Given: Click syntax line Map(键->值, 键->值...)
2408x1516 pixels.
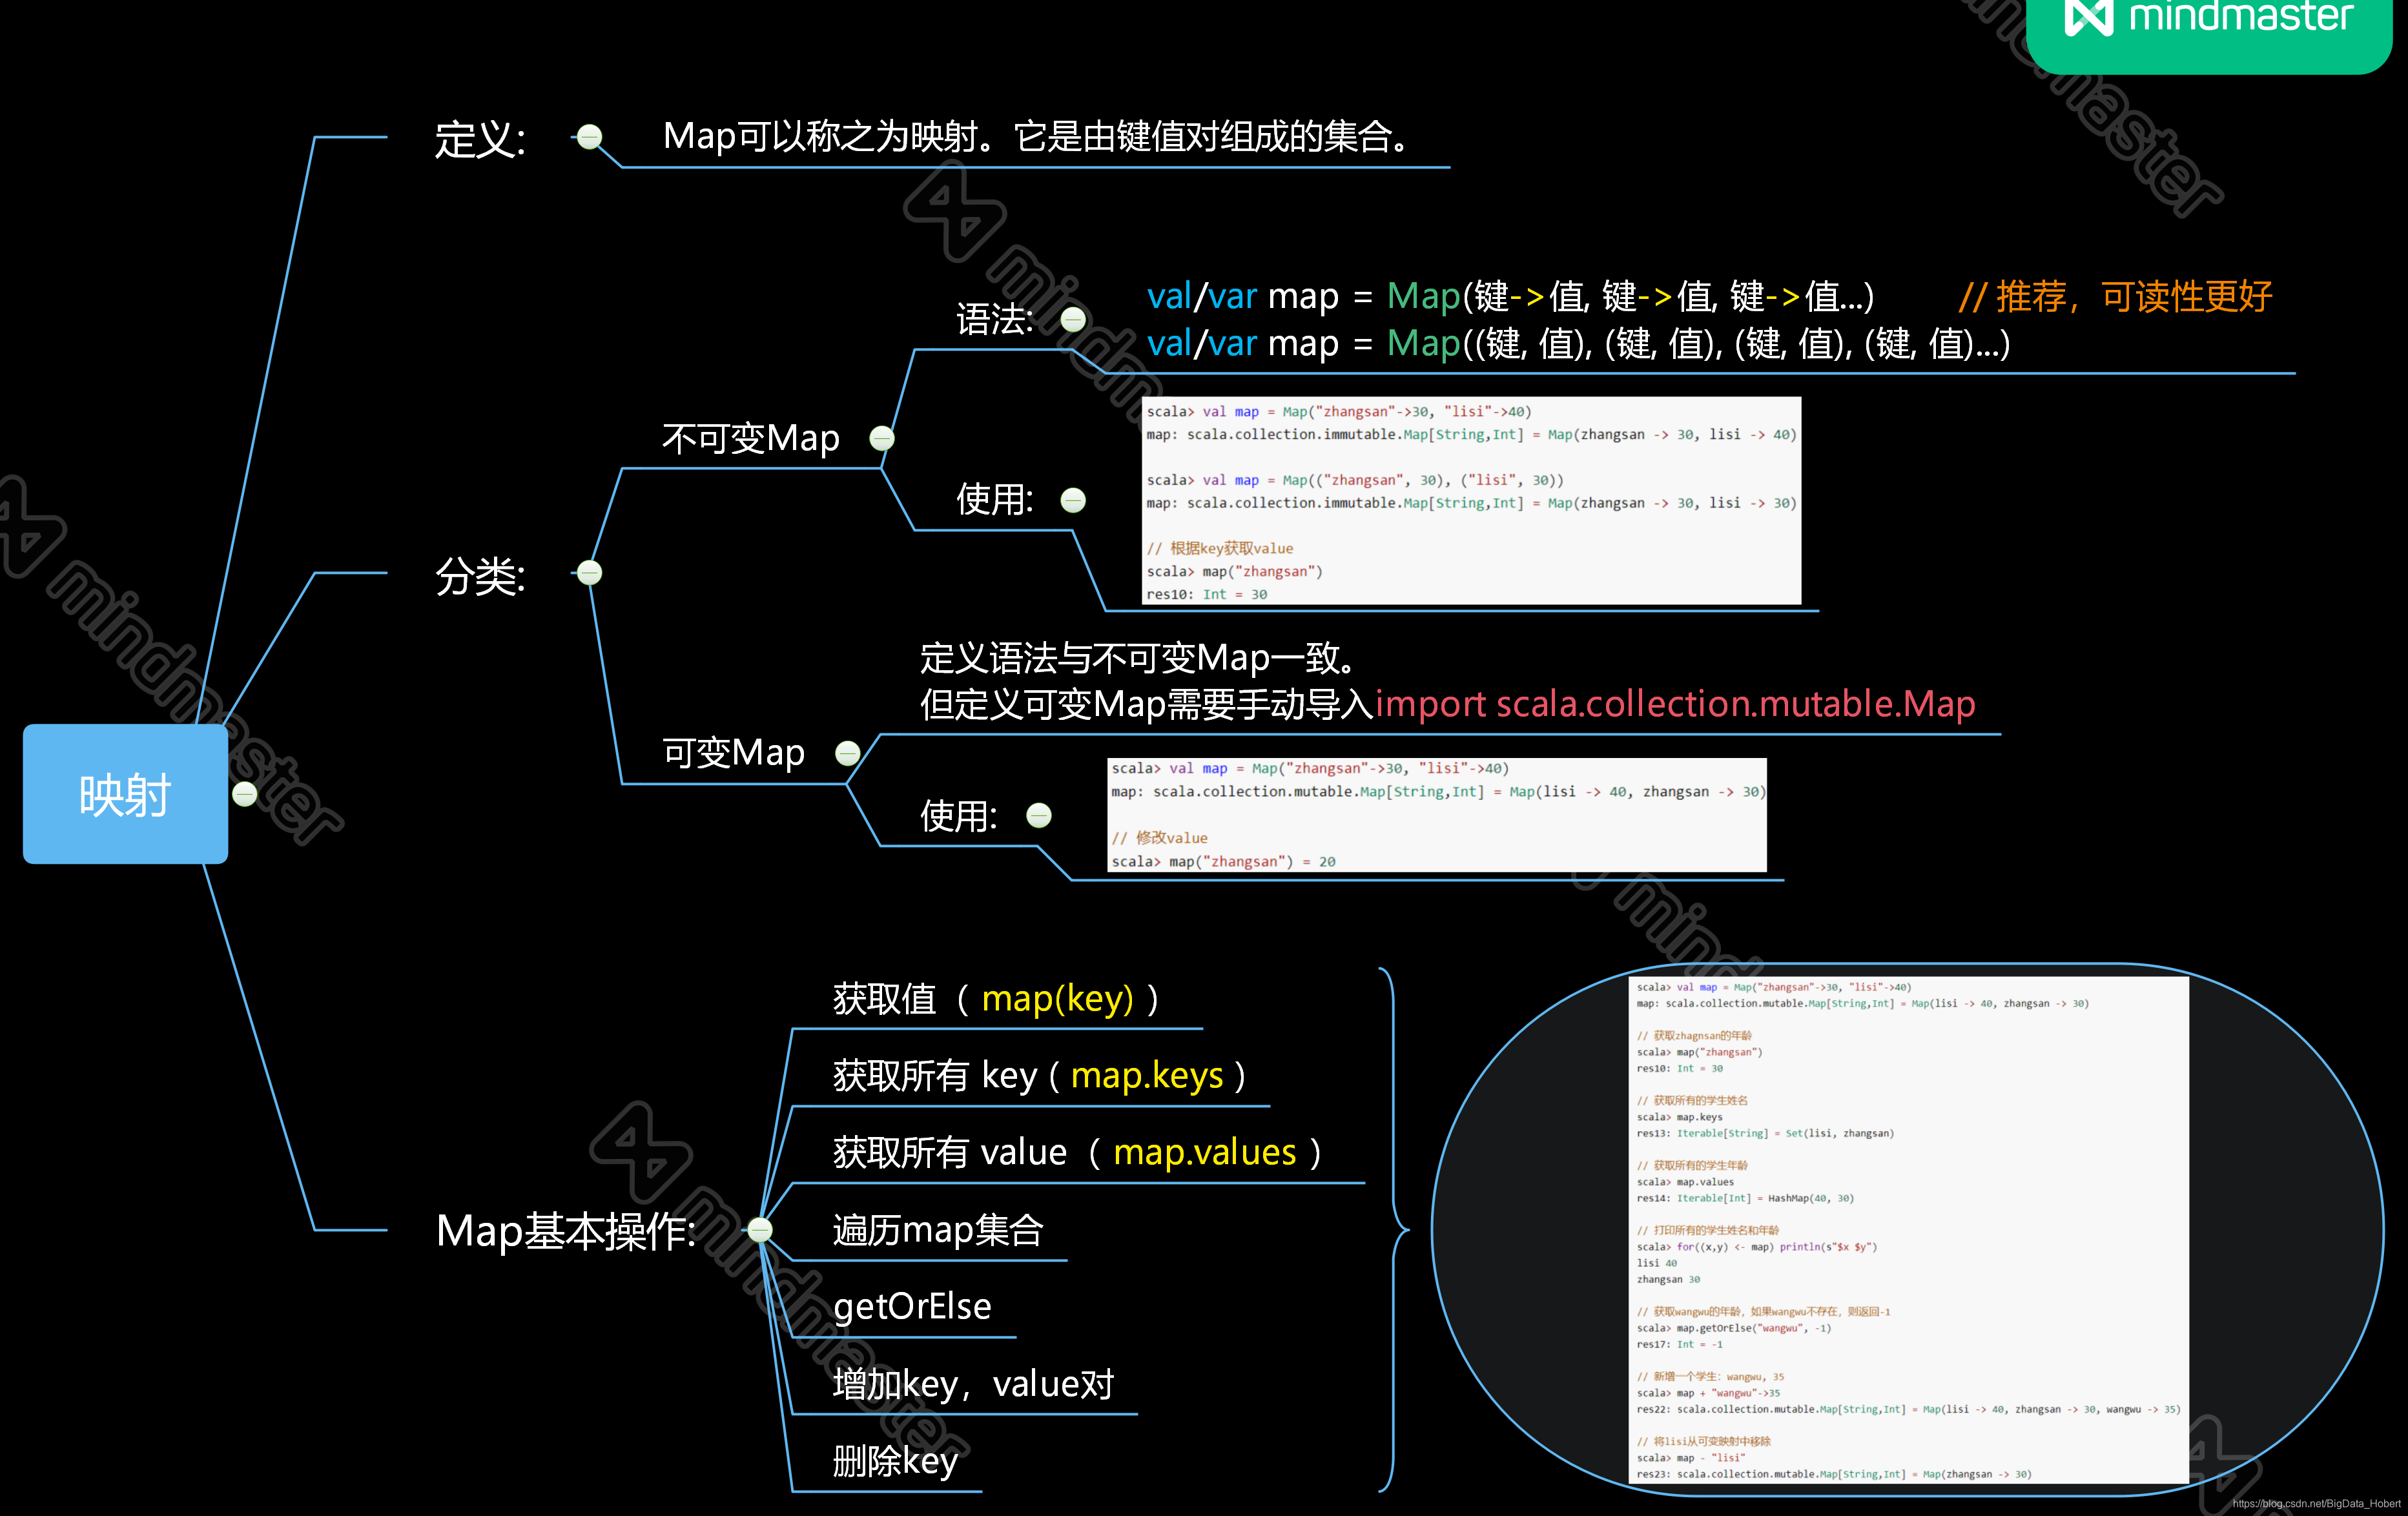Looking at the screenshot, I should coord(1511,297).
